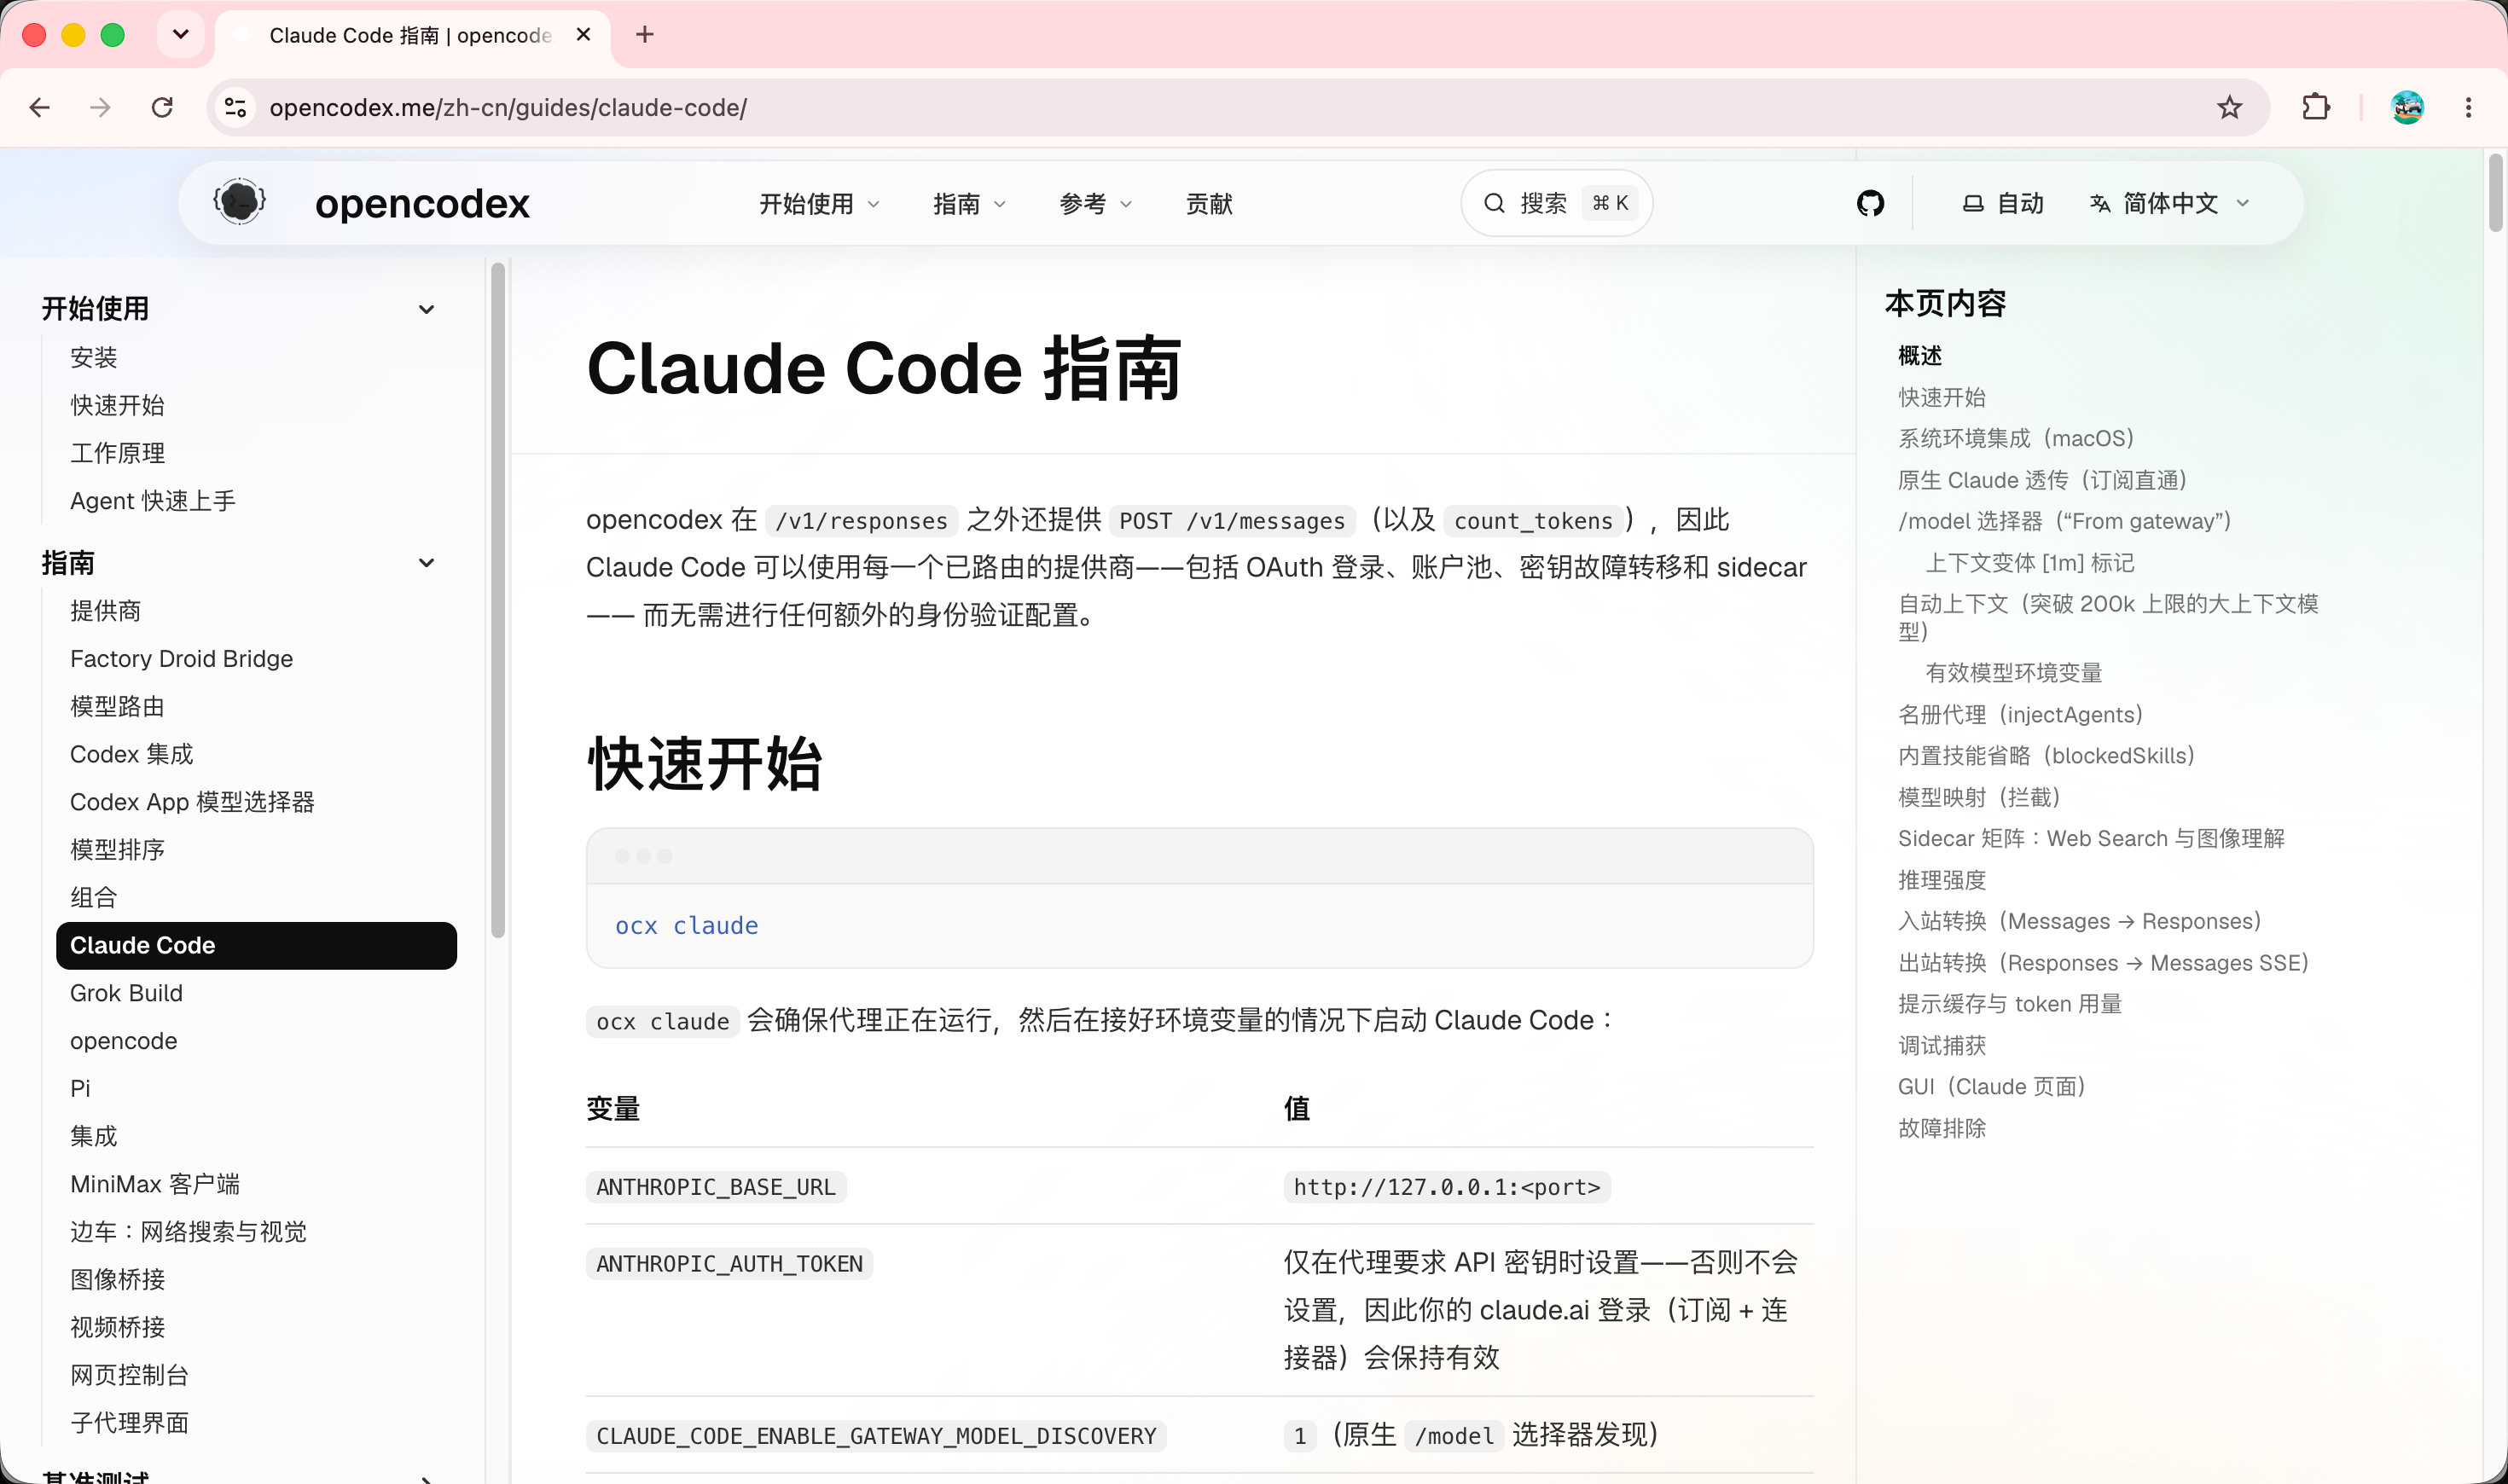
Task: Toggle the 自动 theme switcher
Action: coord(2002,204)
